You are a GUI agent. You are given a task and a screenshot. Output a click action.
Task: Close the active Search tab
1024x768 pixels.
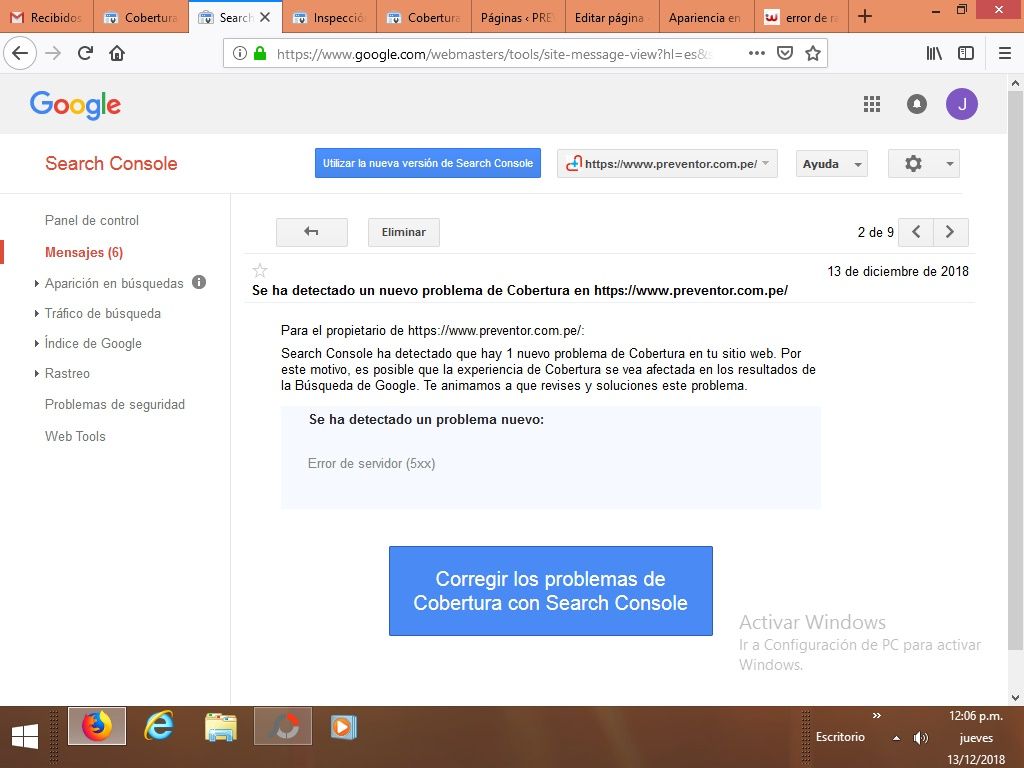(x=265, y=17)
